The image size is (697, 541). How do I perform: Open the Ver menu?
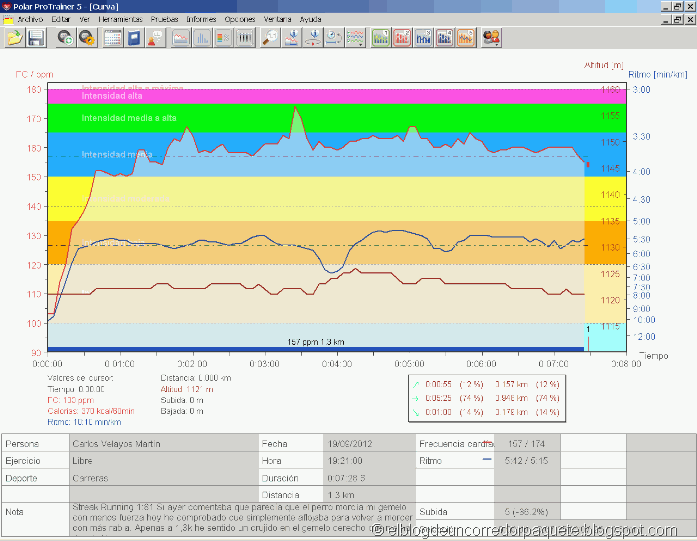(x=84, y=20)
